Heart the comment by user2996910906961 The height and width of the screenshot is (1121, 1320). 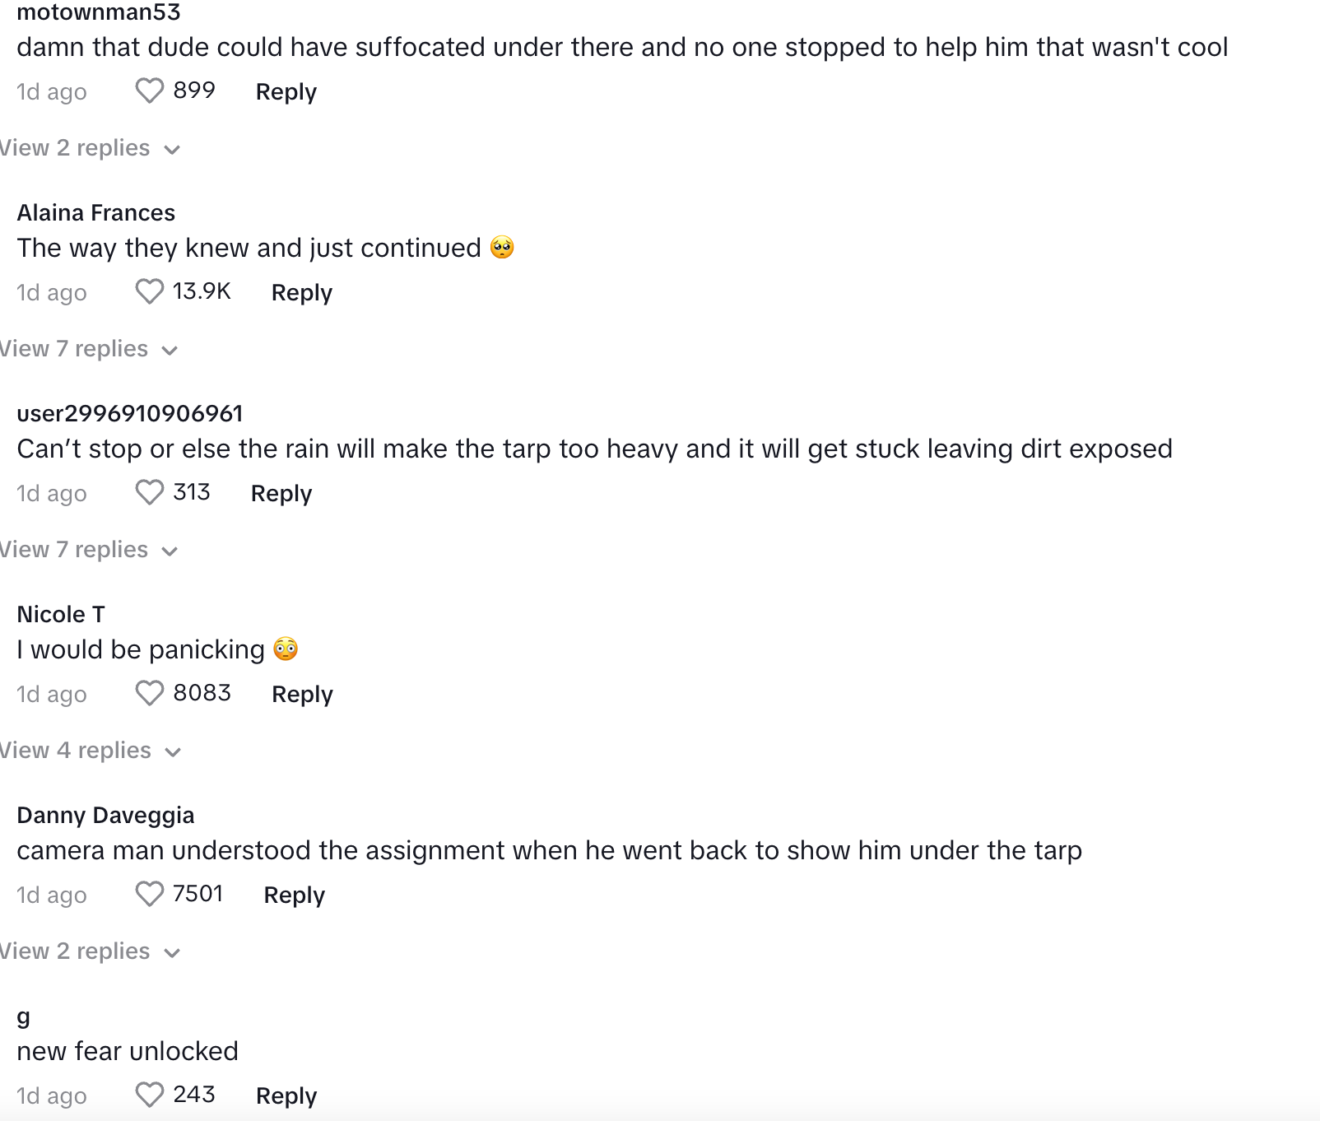tap(149, 493)
